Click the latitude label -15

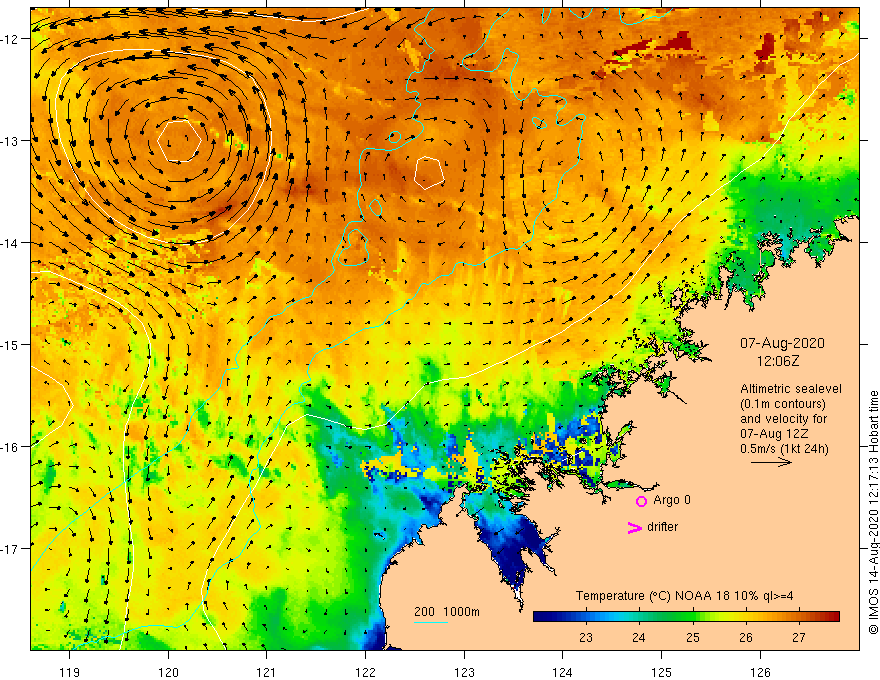(x=11, y=345)
